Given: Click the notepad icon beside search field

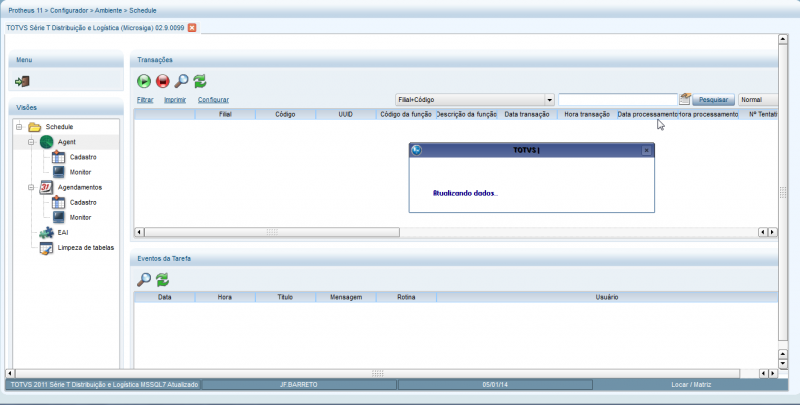Looking at the screenshot, I should coord(685,99).
